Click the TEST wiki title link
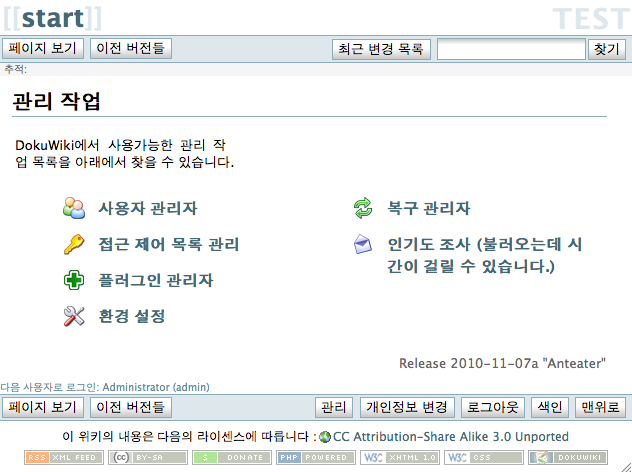This screenshot has height=472, width=632. coord(590,19)
